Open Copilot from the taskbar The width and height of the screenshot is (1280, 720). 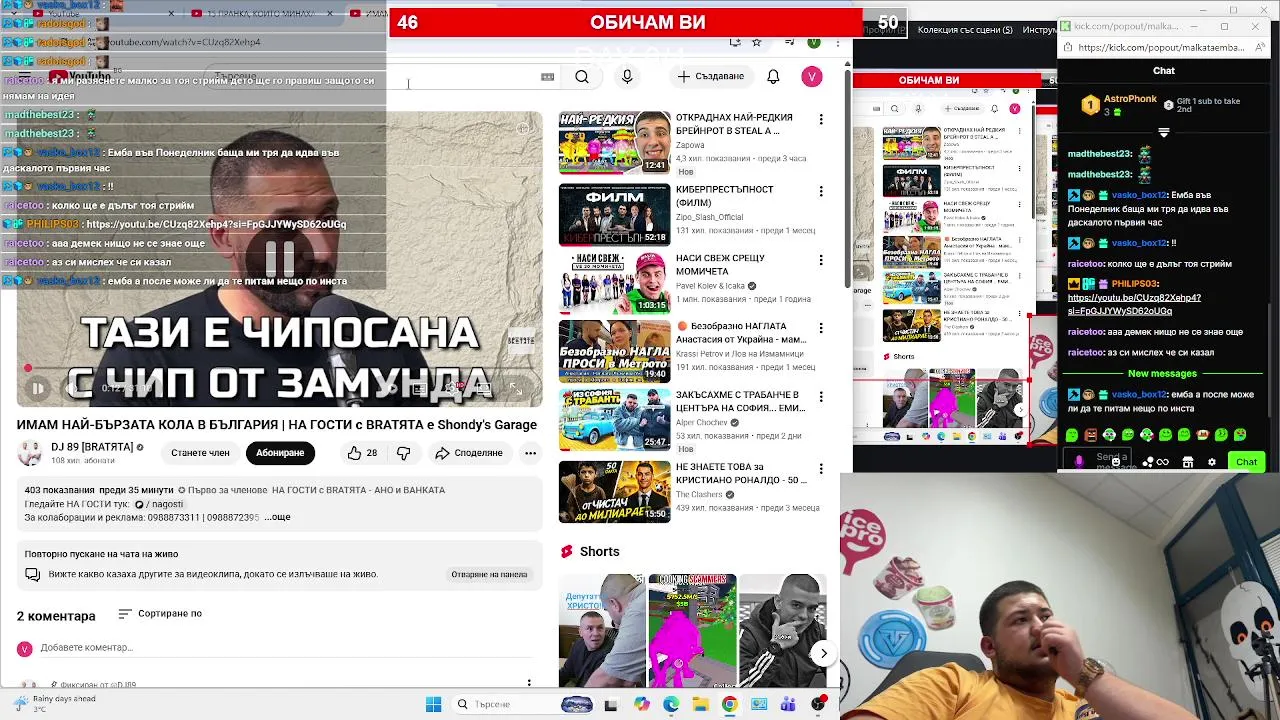click(x=641, y=705)
